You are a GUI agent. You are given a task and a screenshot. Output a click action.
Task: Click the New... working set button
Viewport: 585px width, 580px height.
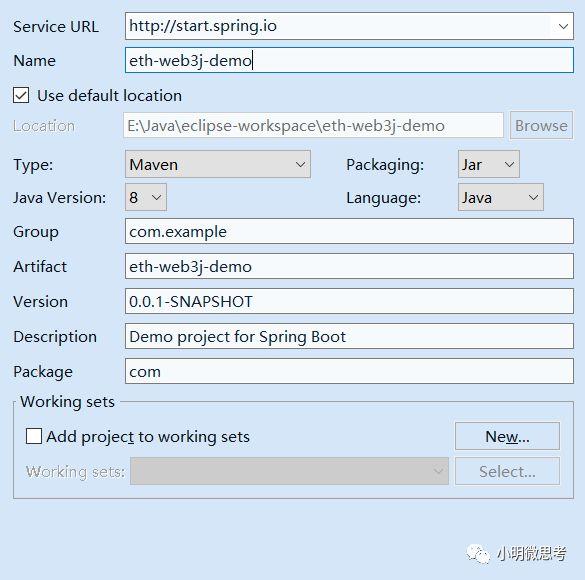pos(507,436)
